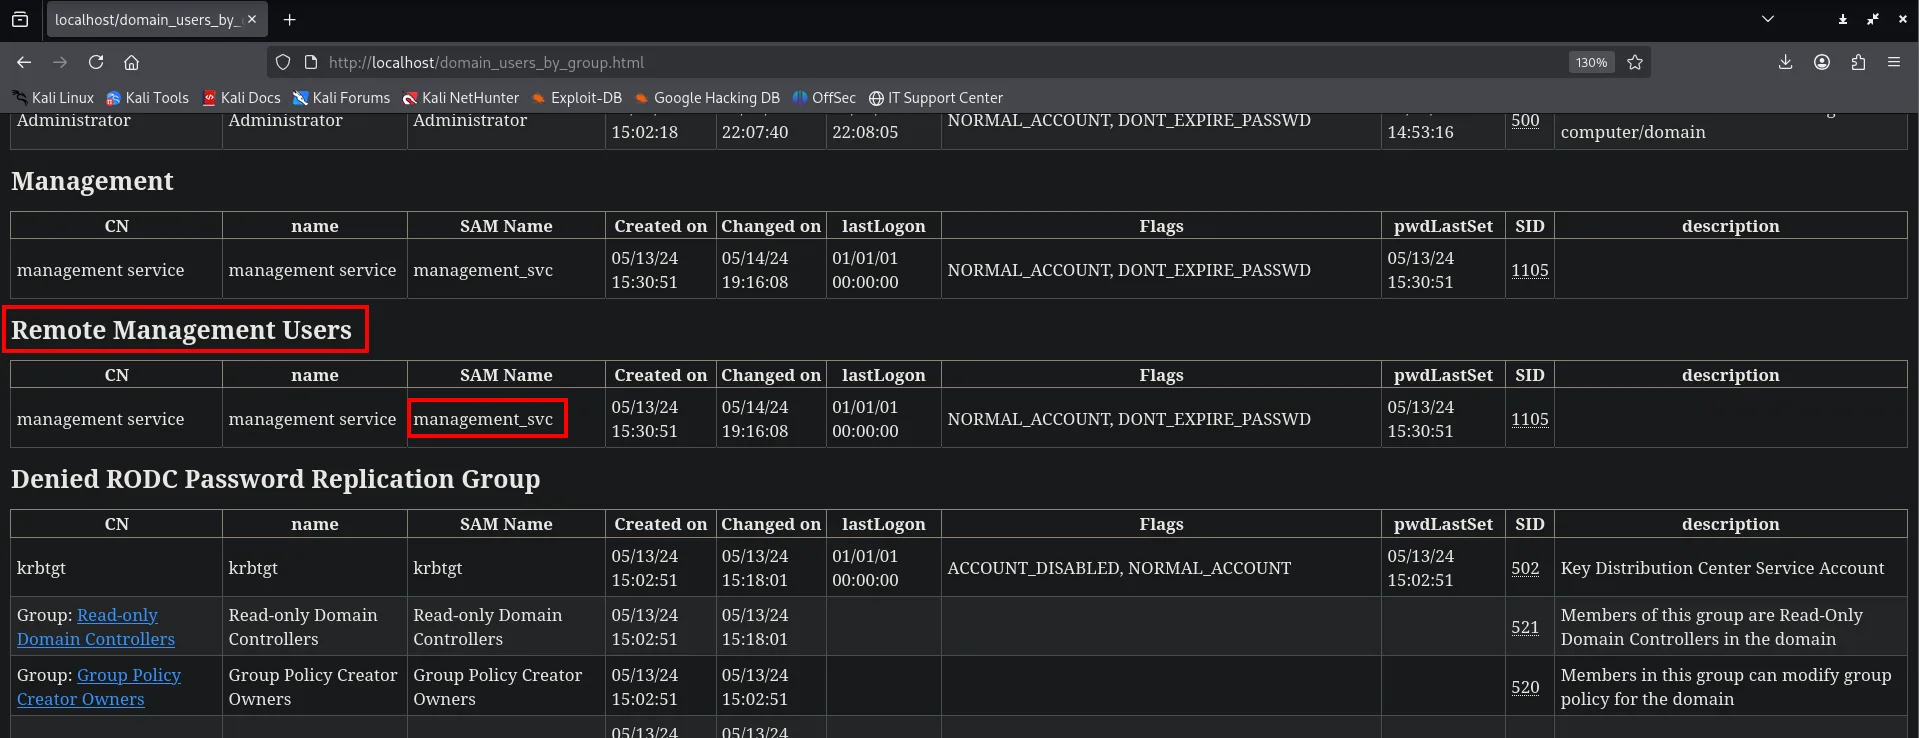Open the extensions panel
1919x738 pixels.
point(1858,62)
